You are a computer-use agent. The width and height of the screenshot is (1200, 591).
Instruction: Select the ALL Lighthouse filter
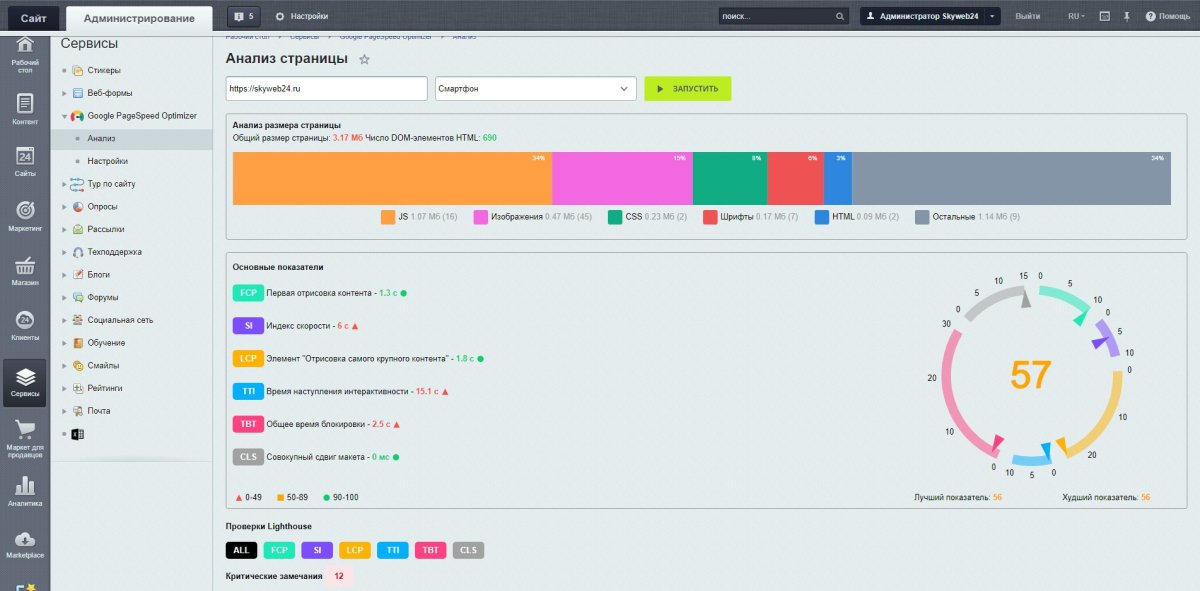[241, 550]
